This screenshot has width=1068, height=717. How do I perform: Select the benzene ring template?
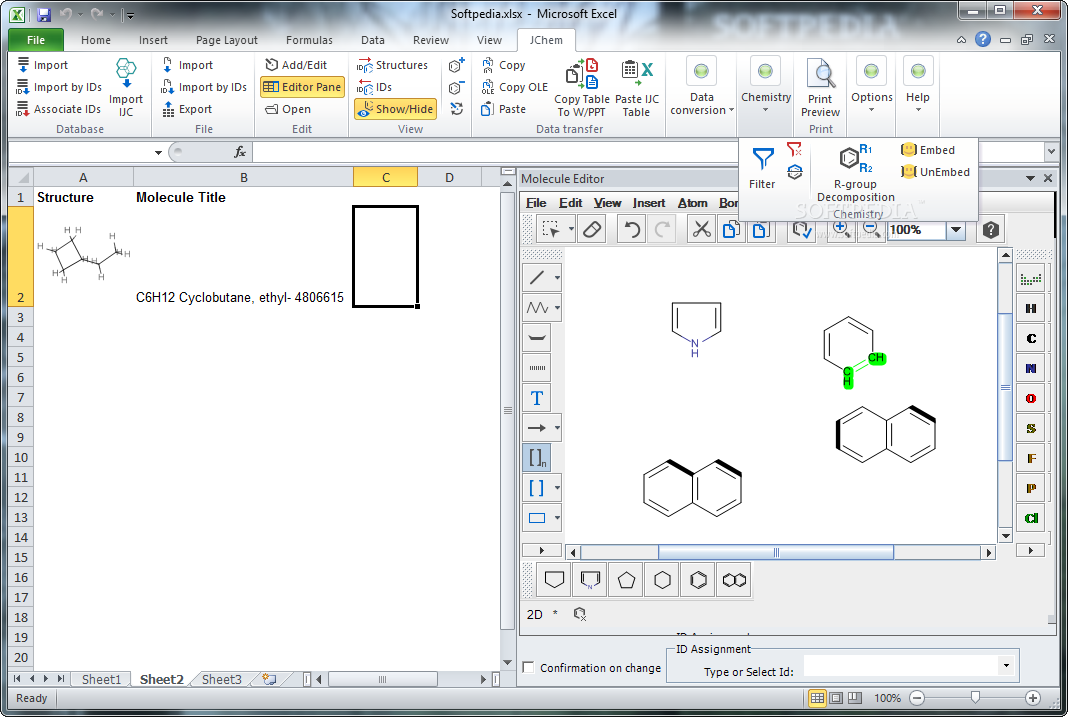click(698, 580)
